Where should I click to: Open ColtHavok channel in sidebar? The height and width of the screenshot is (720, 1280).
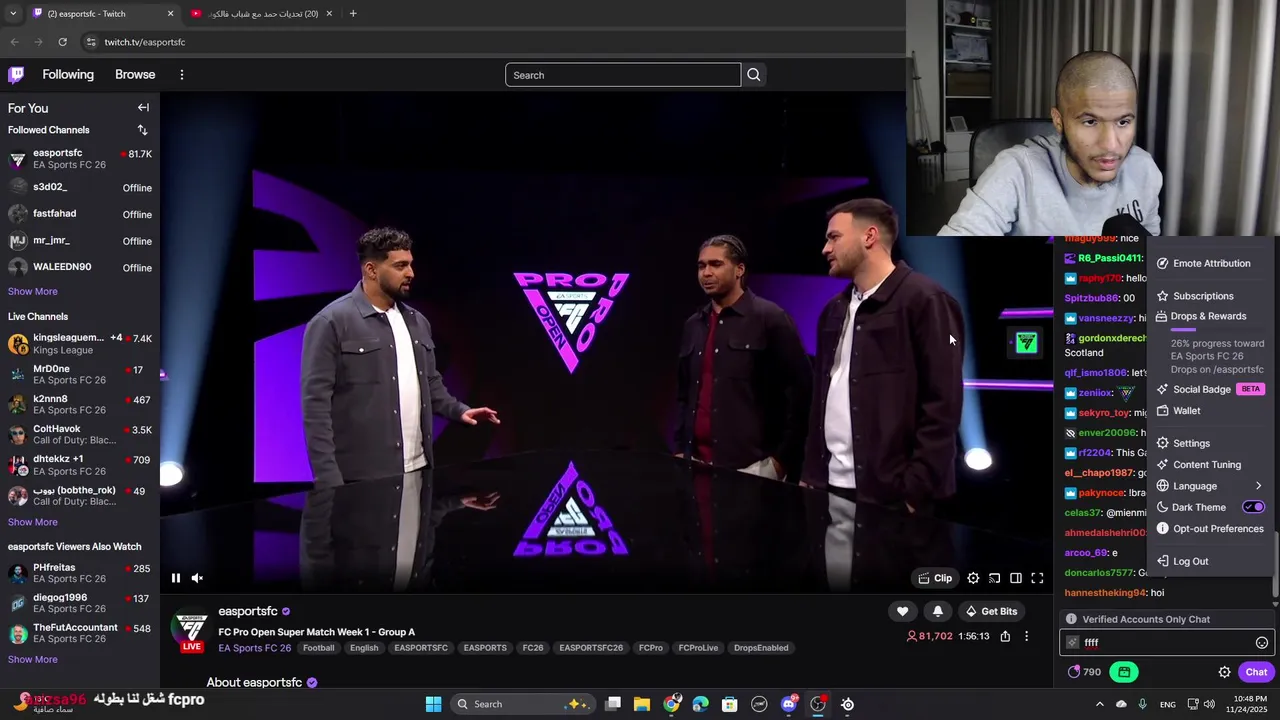click(x=80, y=435)
